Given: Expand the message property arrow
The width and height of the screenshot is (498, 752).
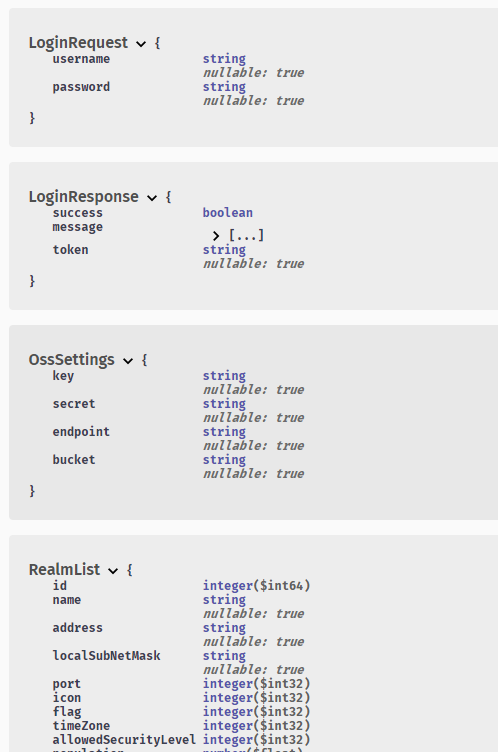Looking at the screenshot, I should [215, 235].
